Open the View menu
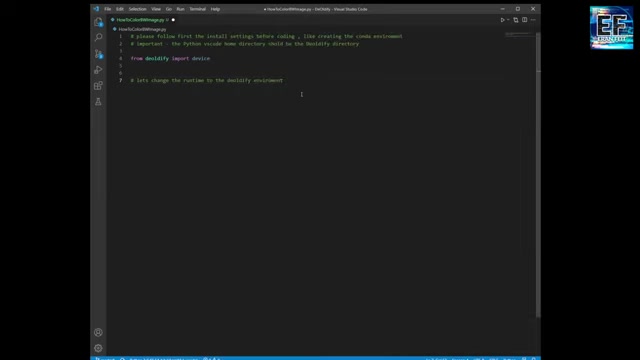 point(156,9)
